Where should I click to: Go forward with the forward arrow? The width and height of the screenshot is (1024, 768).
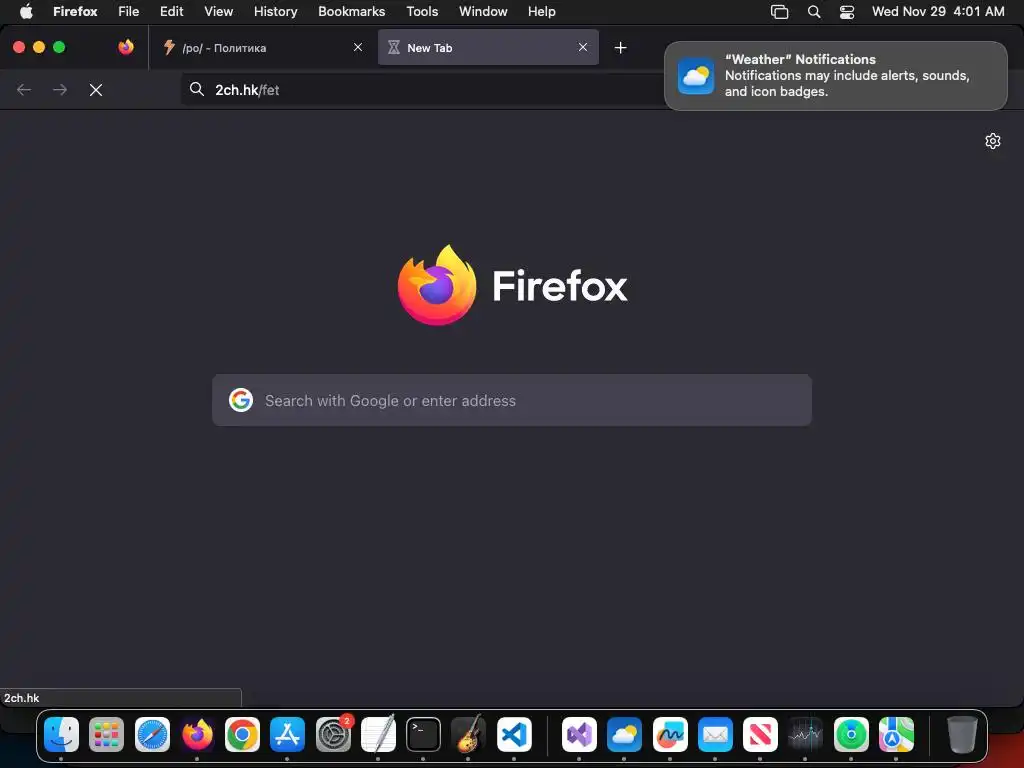[59, 90]
